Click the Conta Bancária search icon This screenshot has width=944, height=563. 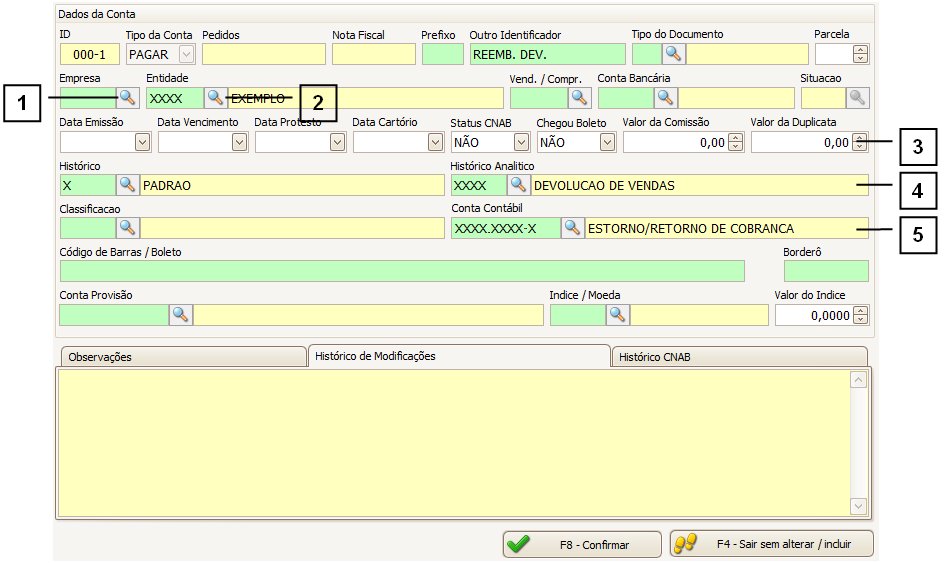(x=666, y=98)
